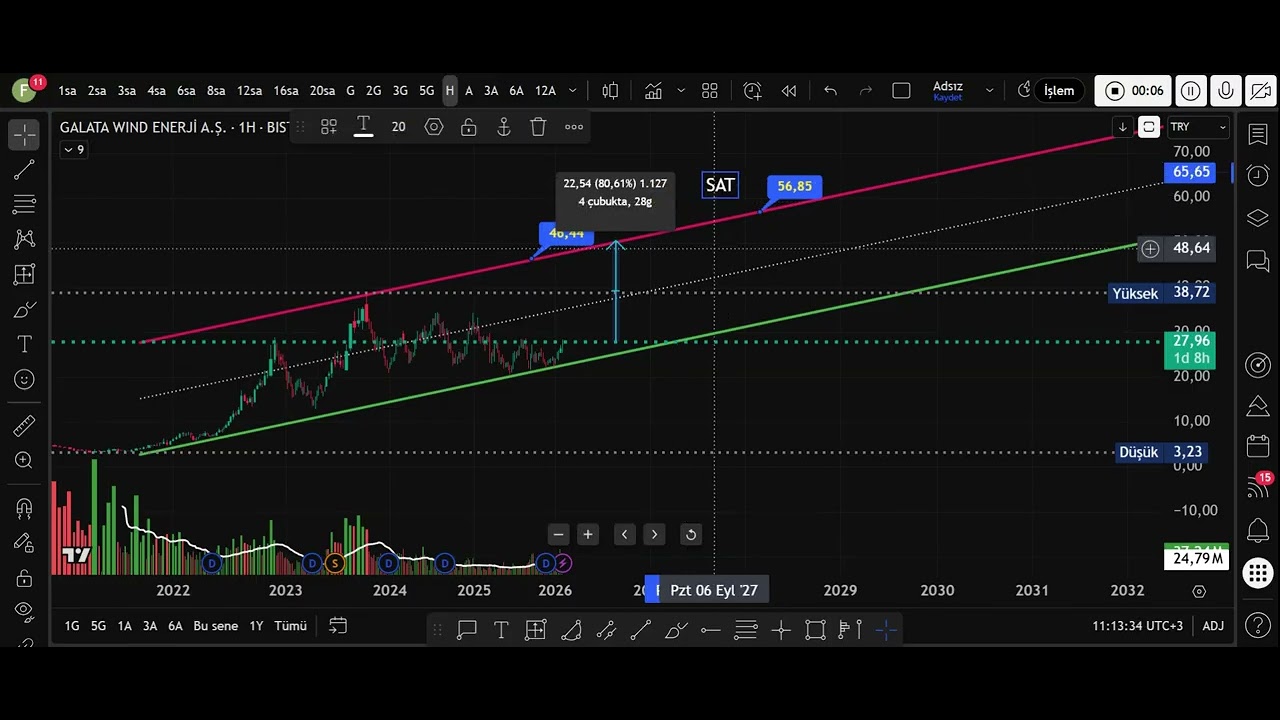
Task: Select the brush drawing tool
Action: coord(24,309)
